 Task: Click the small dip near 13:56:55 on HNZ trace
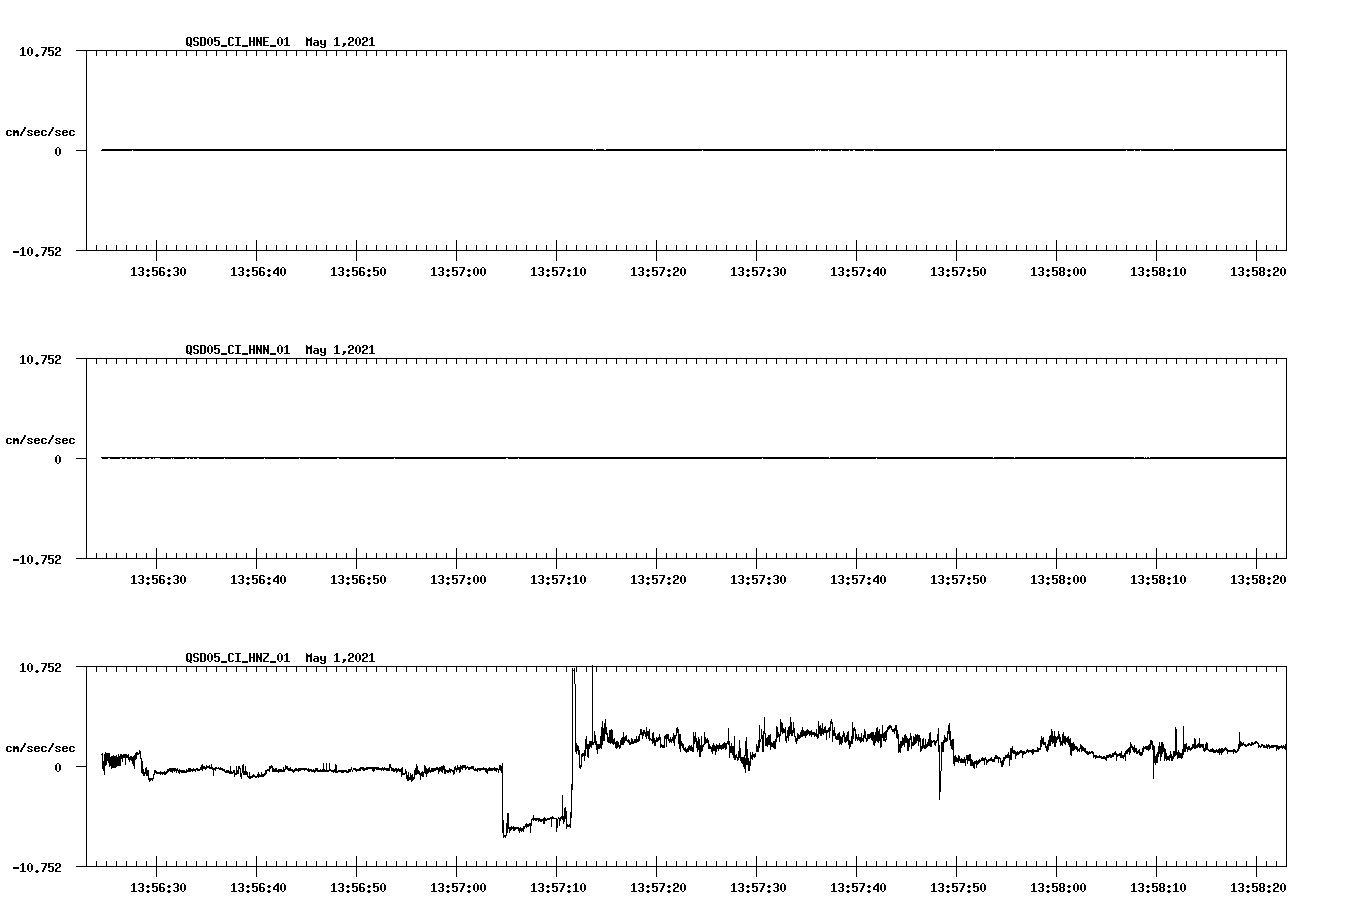point(410,778)
